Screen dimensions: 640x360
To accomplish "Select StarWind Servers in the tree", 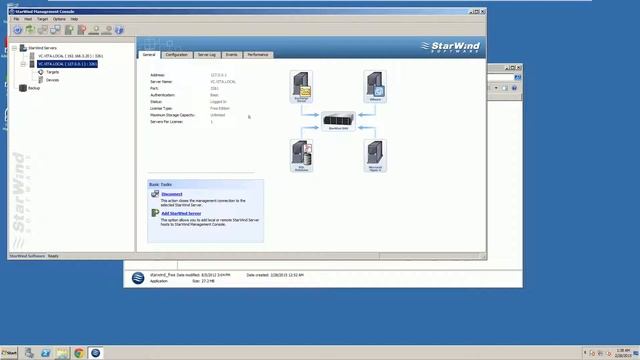I will (x=42, y=48).
